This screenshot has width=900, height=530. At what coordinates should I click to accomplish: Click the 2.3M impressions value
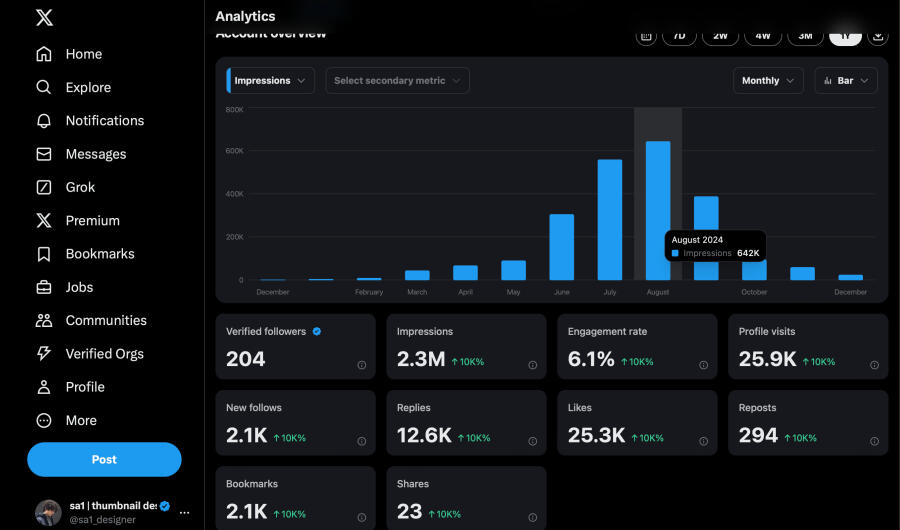click(x=421, y=359)
